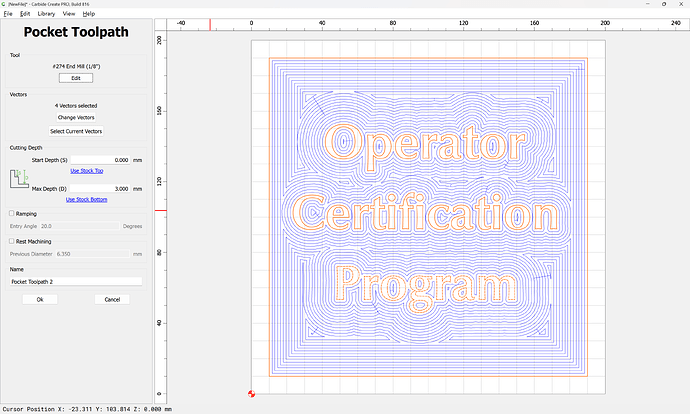
Task: Click the Cursor Position status bar text
Action: tap(87, 409)
